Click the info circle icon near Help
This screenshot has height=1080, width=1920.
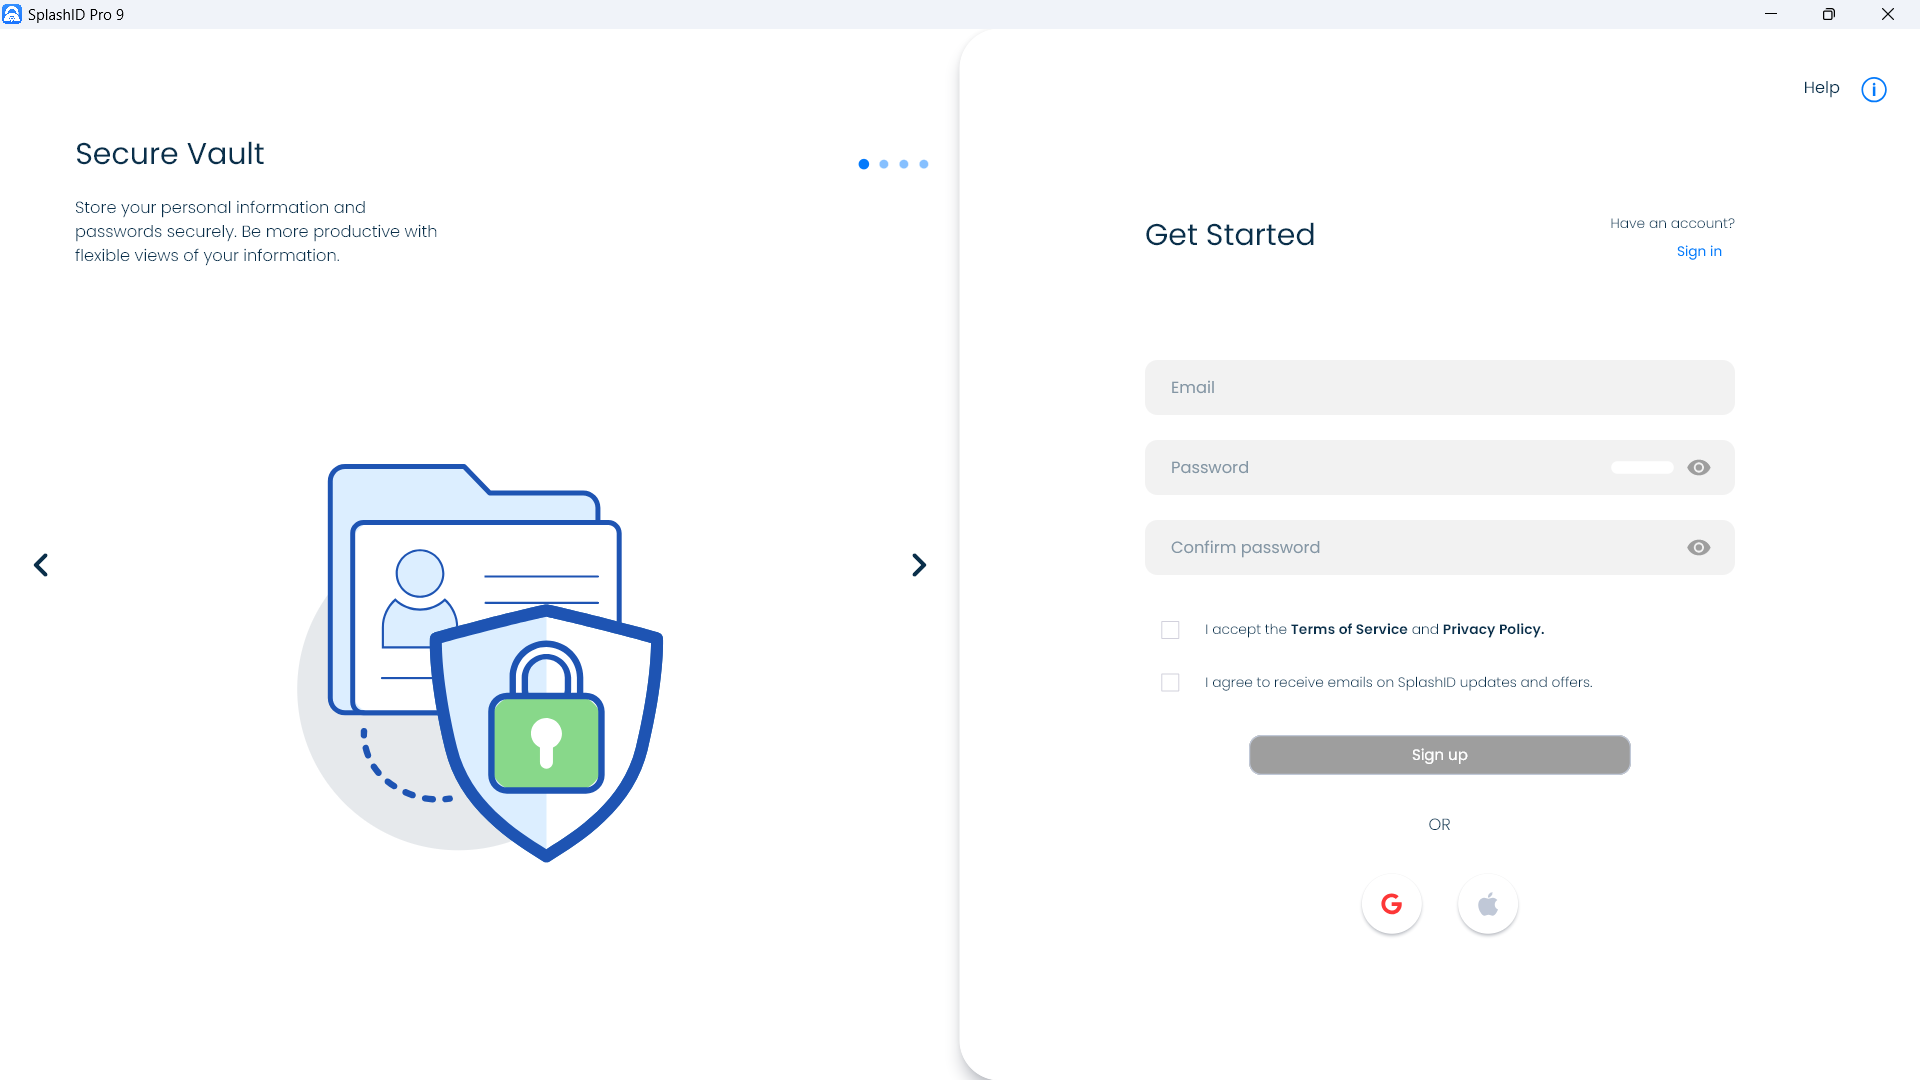click(1873, 90)
